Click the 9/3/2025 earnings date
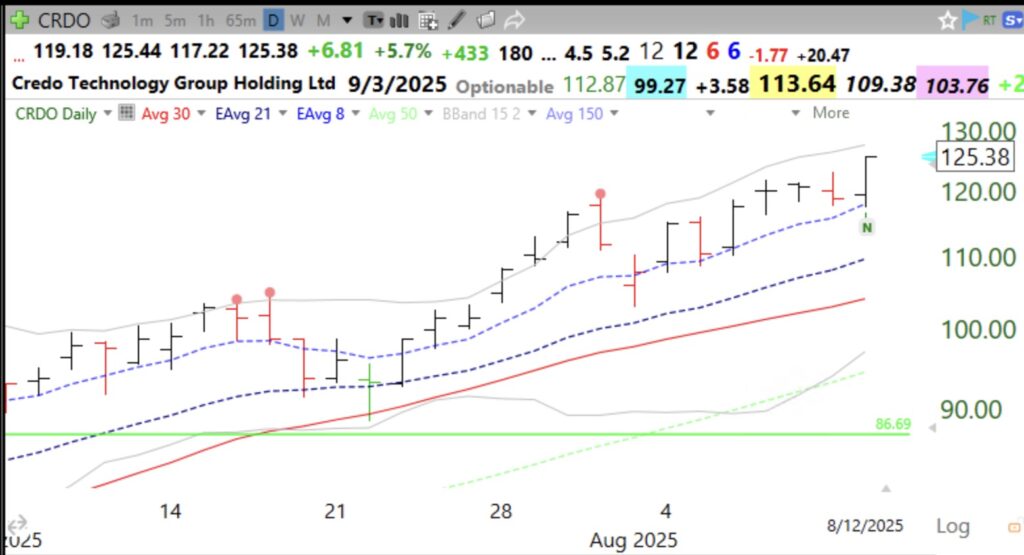This screenshot has width=1024, height=555. (x=397, y=84)
